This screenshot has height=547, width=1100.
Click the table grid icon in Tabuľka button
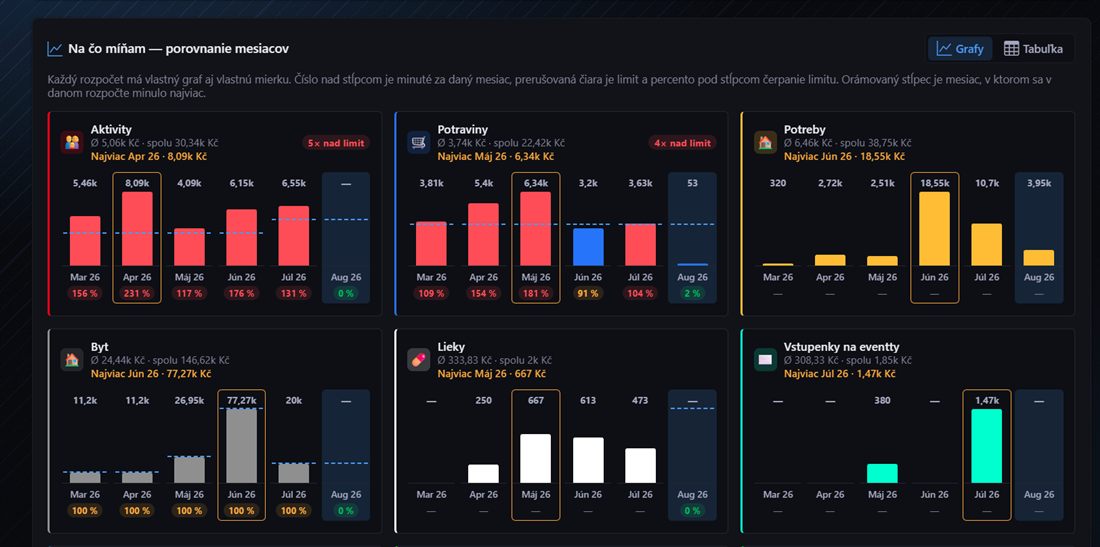point(1011,49)
